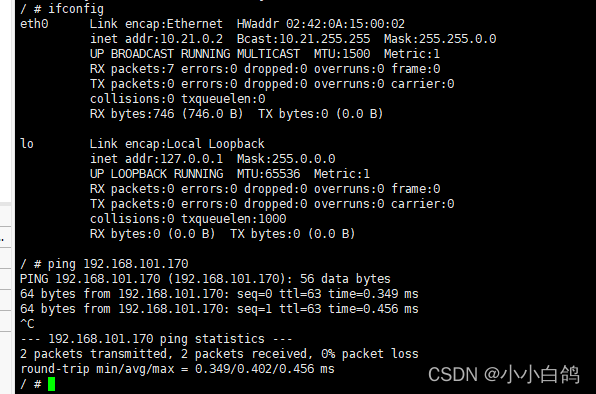The image size is (596, 394).
Task: Click the round-trip min/avg/max line
Action: pyautogui.click(x=178, y=369)
